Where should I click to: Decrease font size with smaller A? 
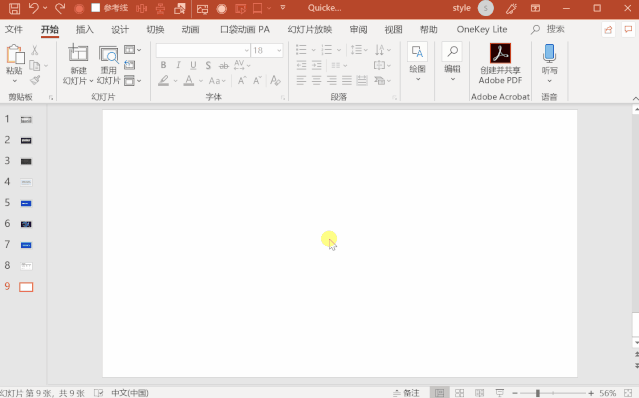pyautogui.click(x=257, y=81)
